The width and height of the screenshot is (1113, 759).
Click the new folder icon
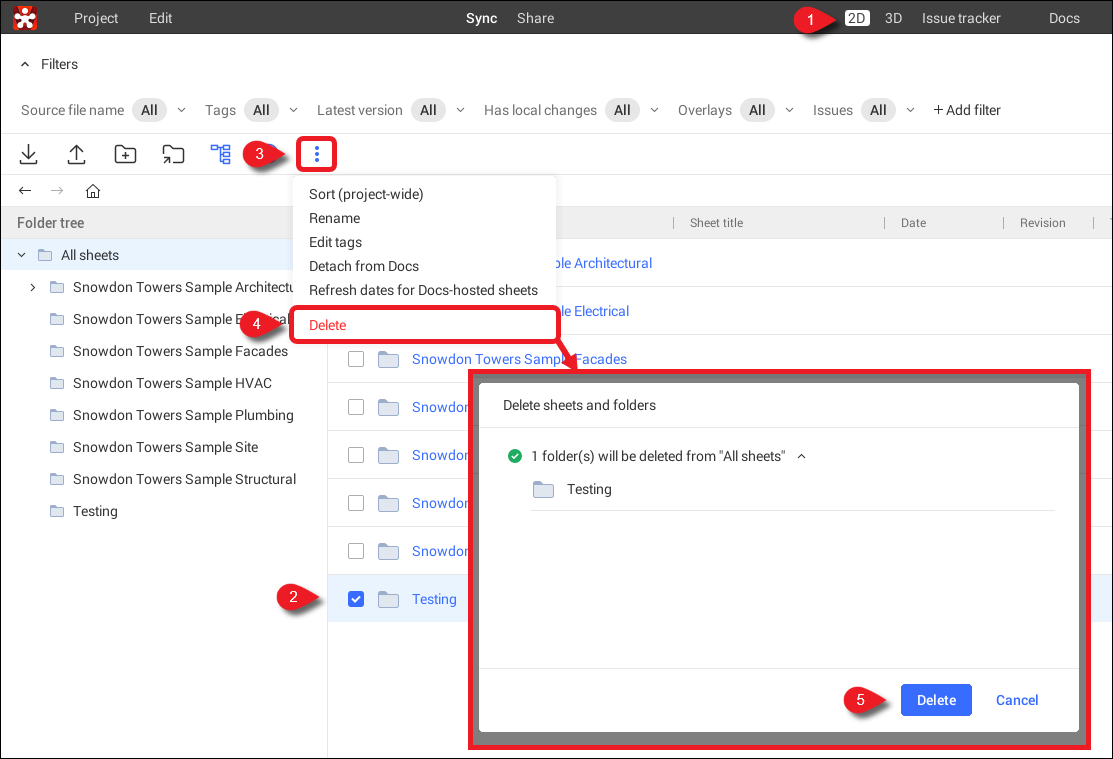pos(125,154)
